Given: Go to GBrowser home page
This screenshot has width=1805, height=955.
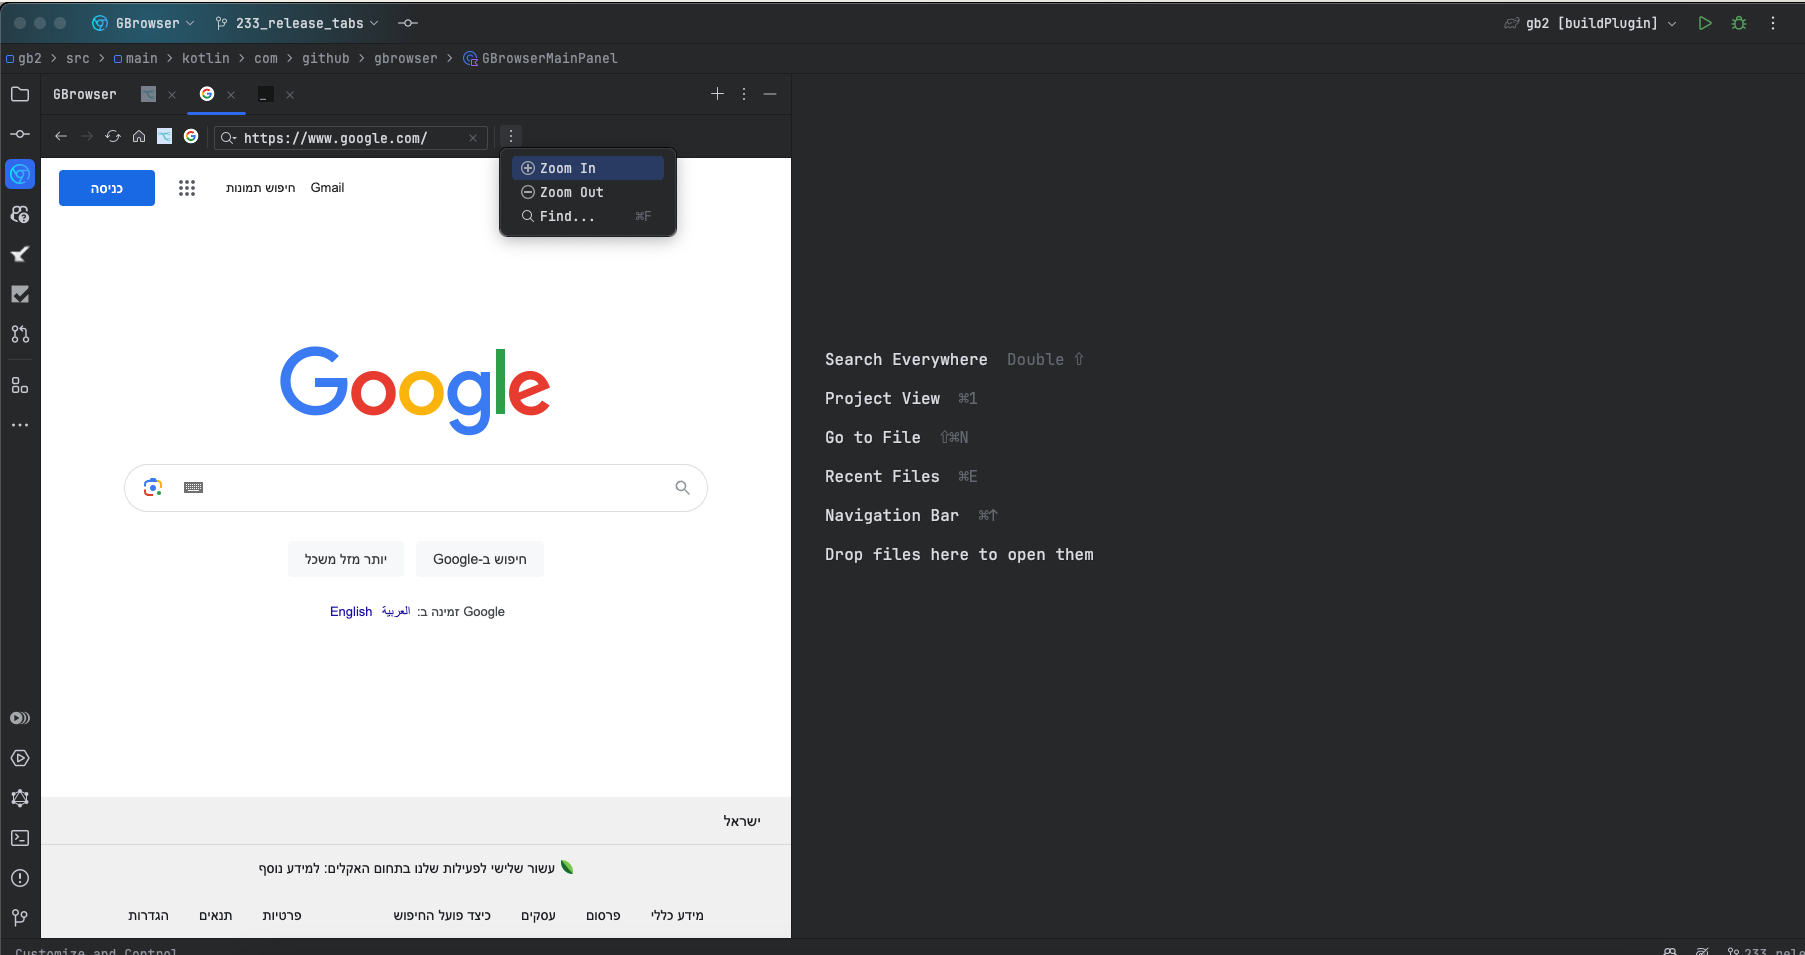Looking at the screenshot, I should [139, 137].
